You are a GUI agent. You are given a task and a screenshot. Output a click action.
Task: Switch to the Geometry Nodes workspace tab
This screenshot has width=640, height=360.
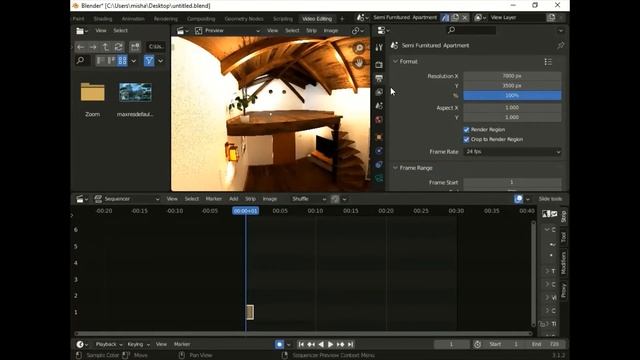click(x=244, y=19)
